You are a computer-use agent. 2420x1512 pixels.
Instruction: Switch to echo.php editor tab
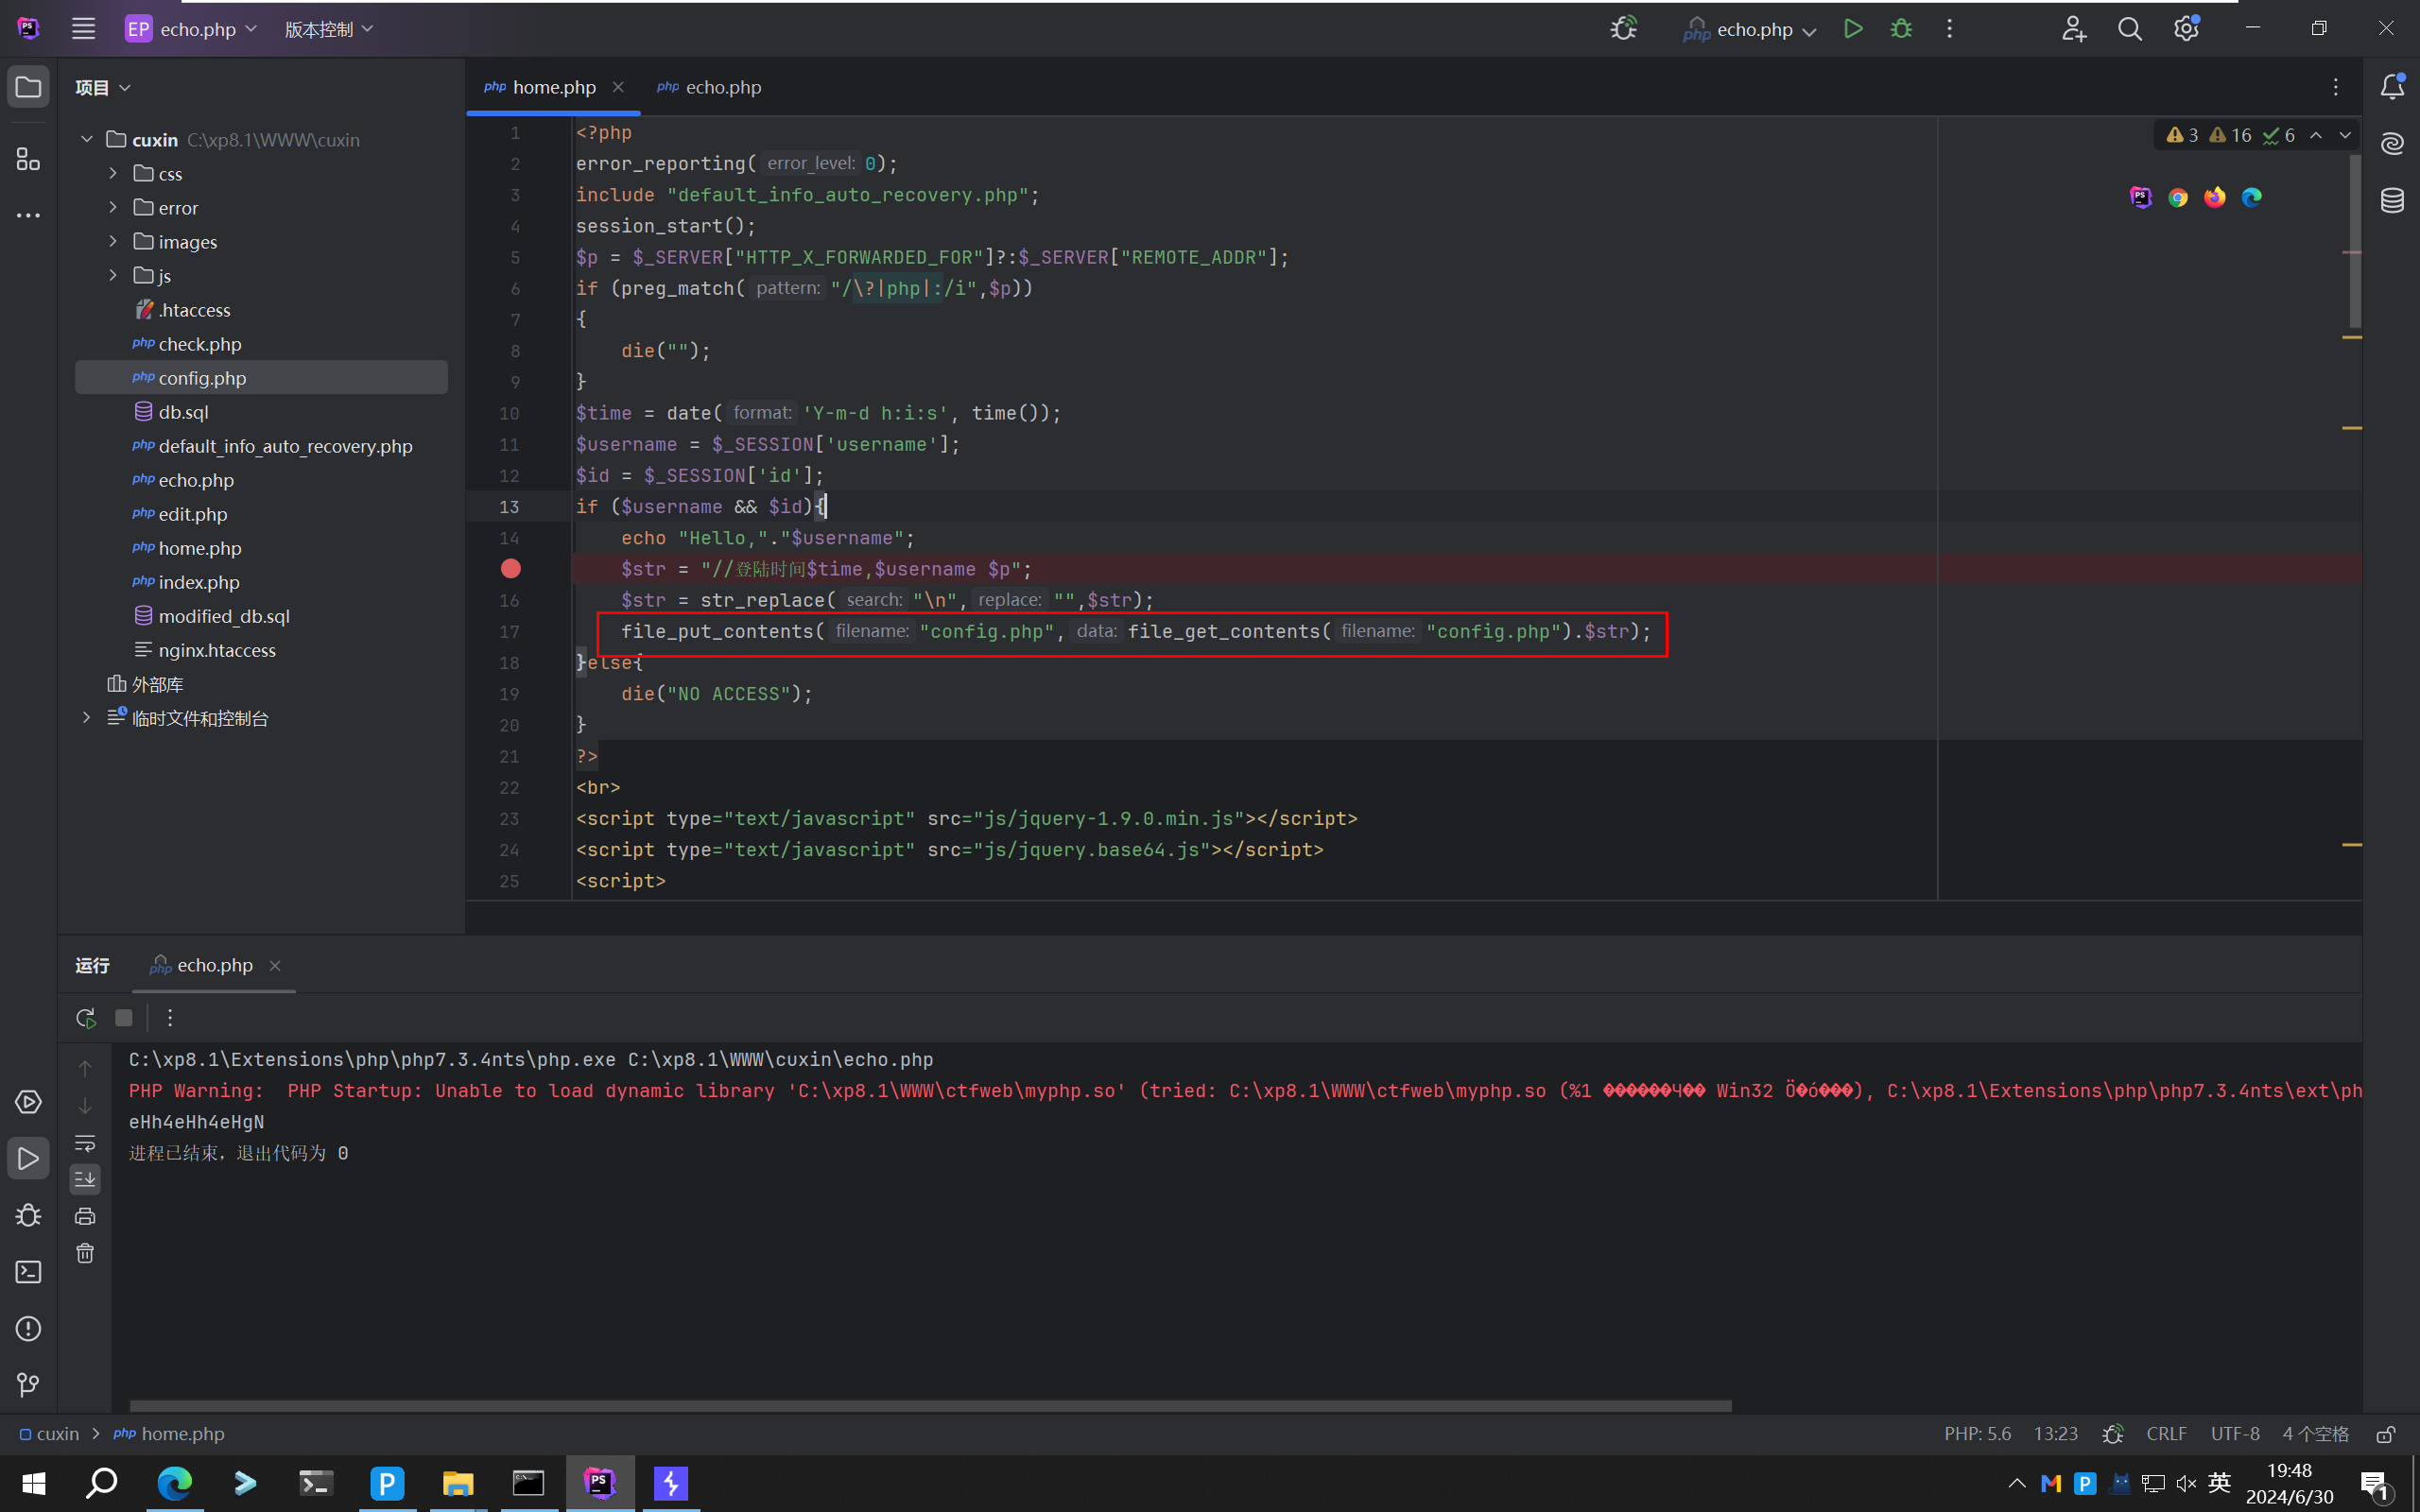point(710,87)
